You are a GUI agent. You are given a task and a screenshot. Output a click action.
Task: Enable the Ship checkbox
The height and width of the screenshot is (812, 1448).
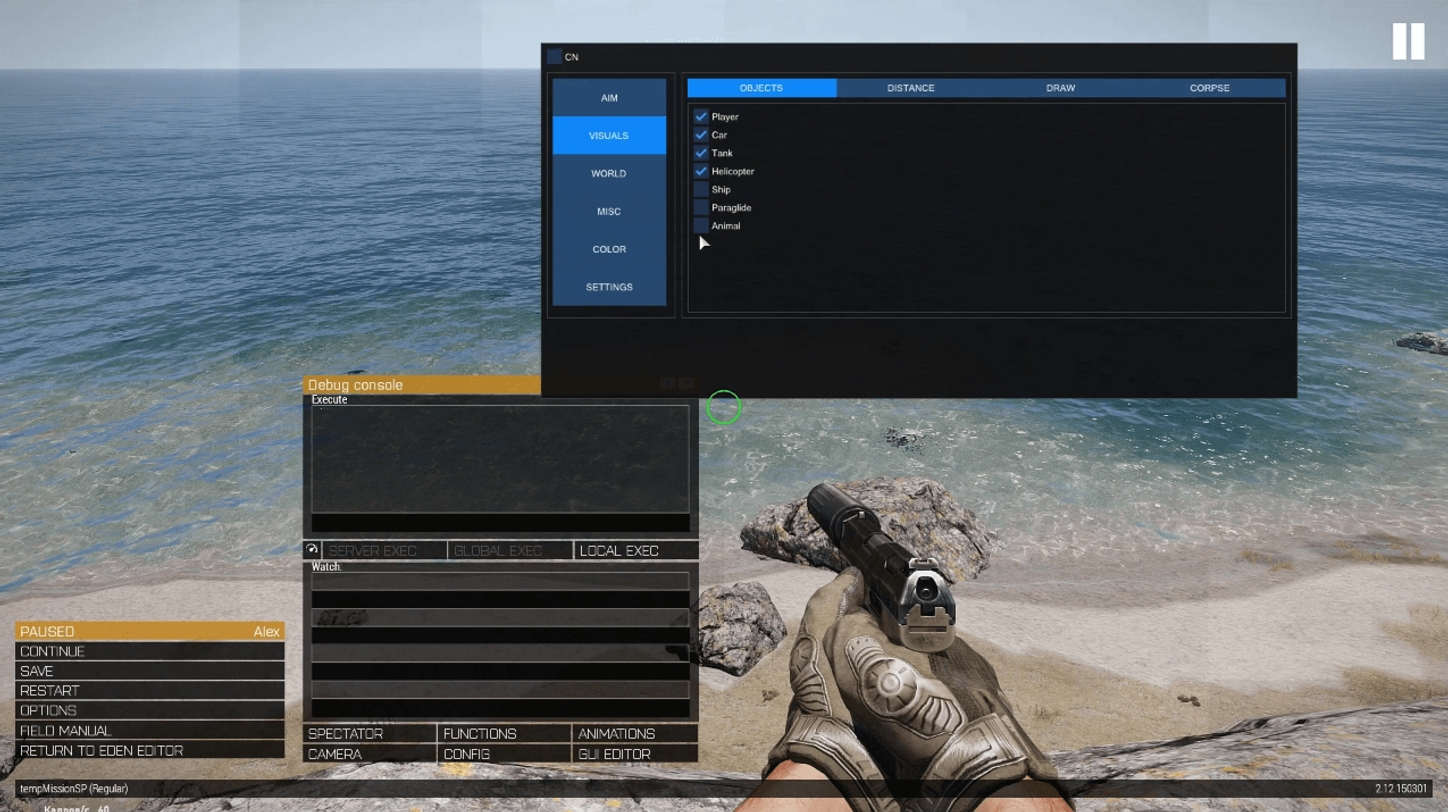pos(701,189)
